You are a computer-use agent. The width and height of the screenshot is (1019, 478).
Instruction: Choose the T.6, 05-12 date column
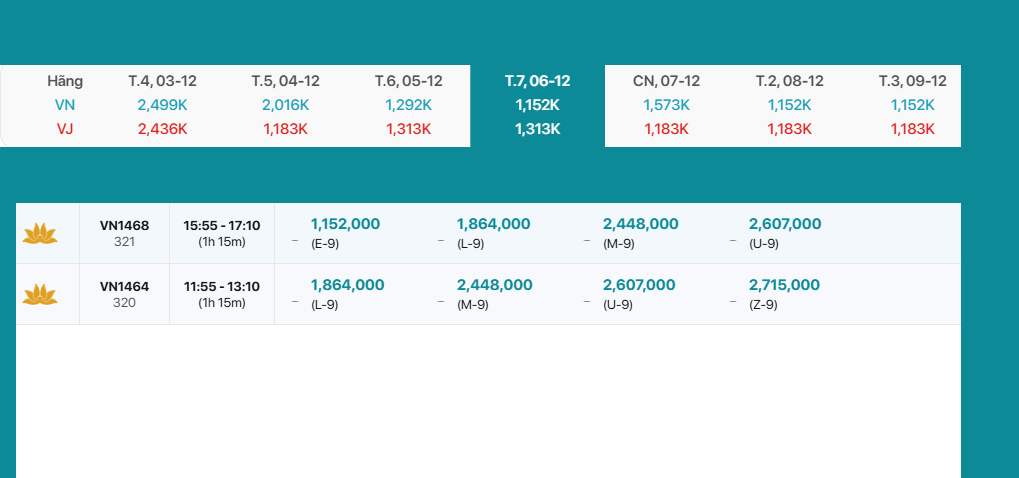(x=408, y=81)
